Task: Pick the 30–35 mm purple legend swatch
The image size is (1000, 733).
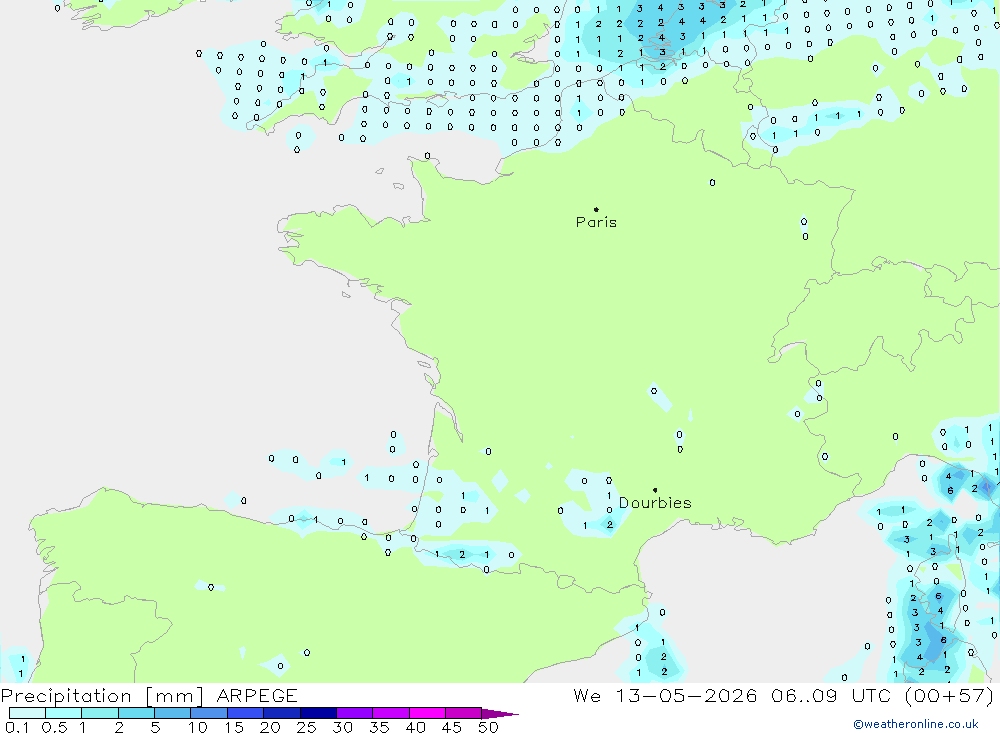Action: pos(355,713)
